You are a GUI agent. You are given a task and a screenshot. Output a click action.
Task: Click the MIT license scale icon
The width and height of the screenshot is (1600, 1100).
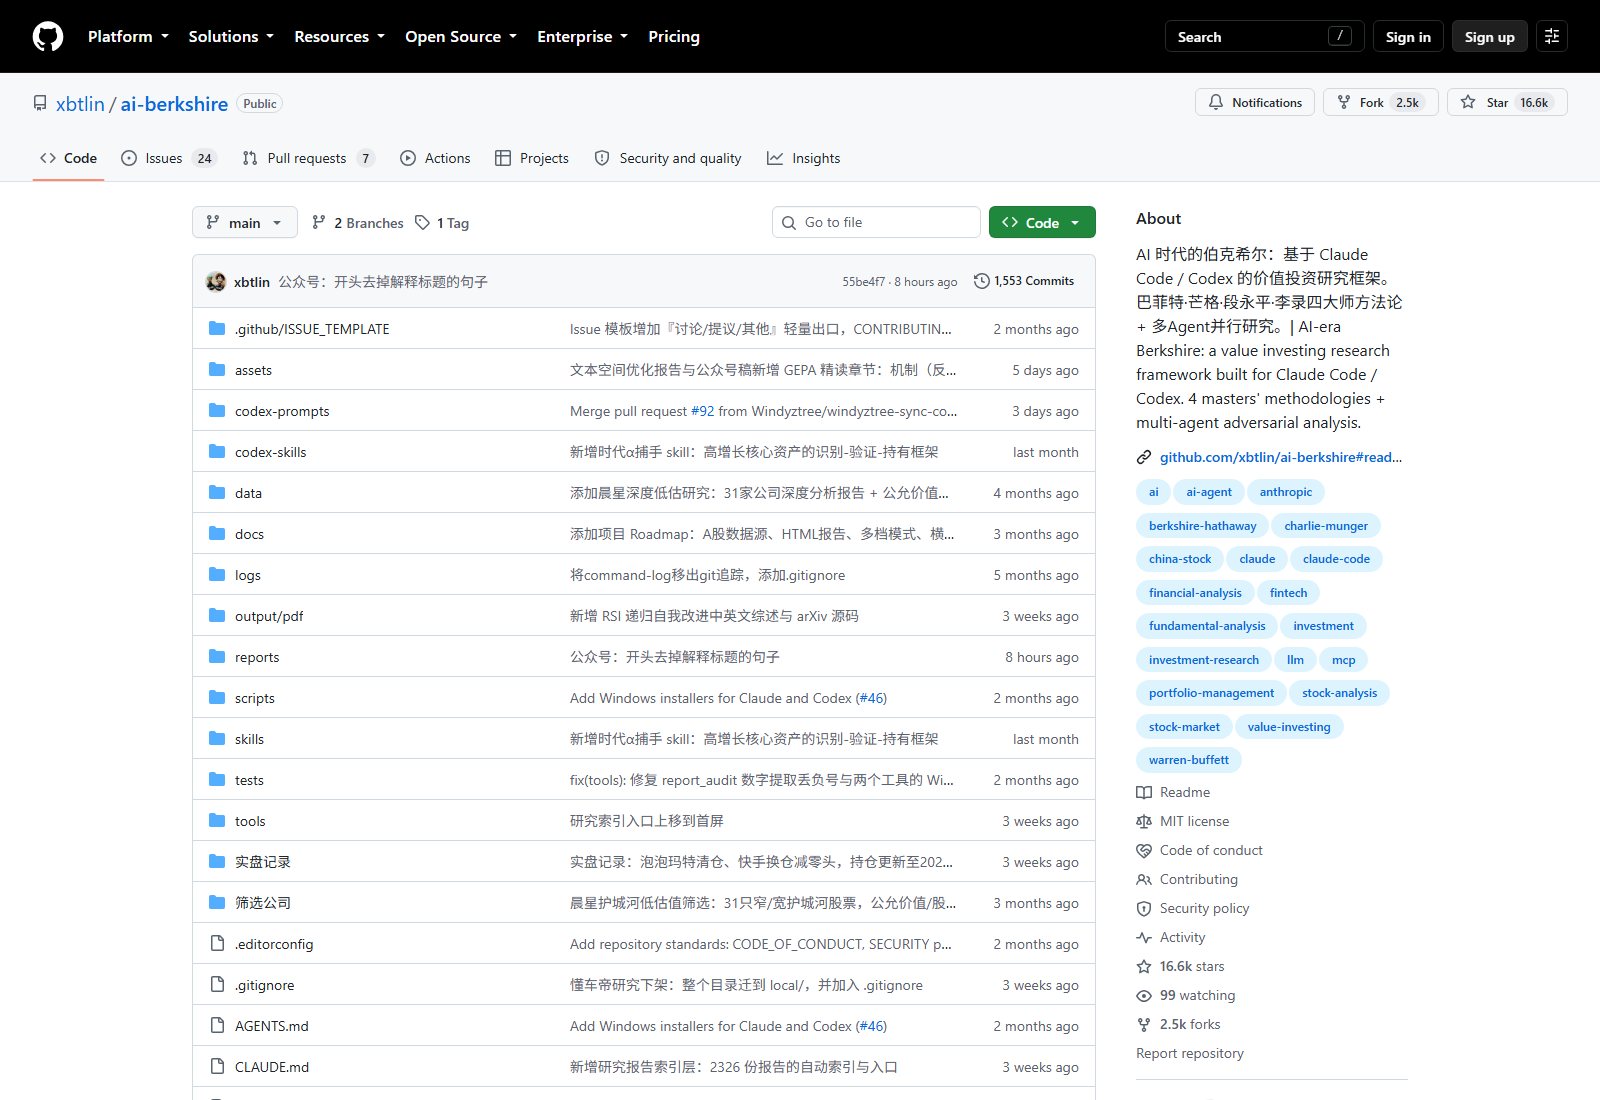1144,821
